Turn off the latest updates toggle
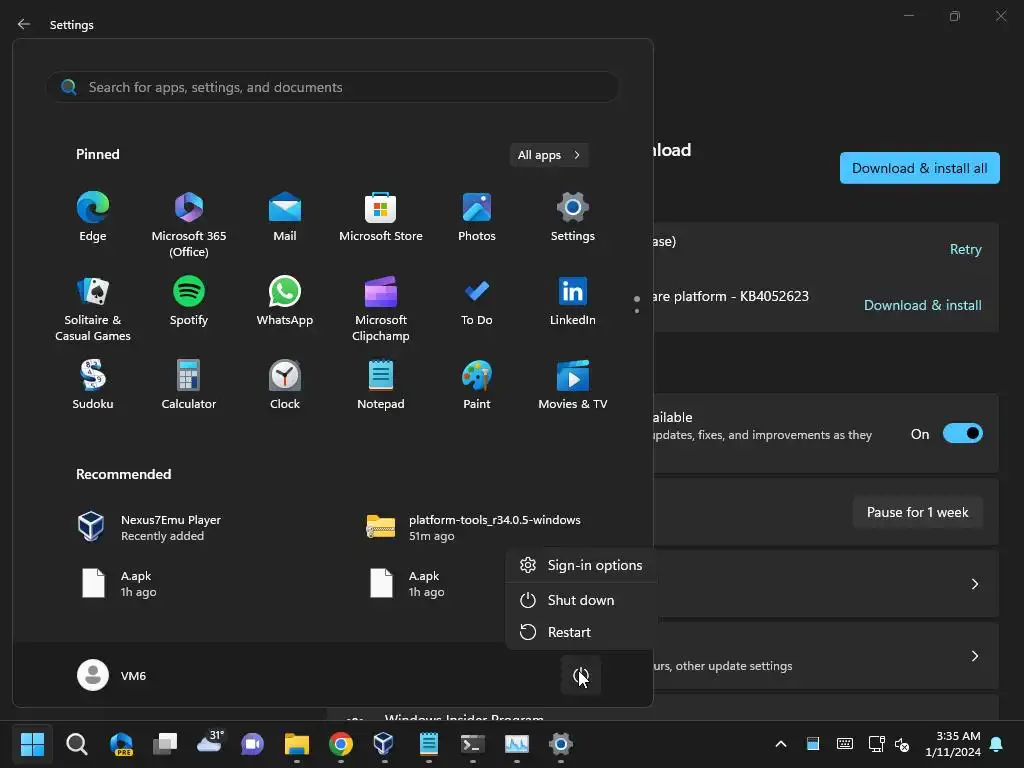 click(x=963, y=434)
